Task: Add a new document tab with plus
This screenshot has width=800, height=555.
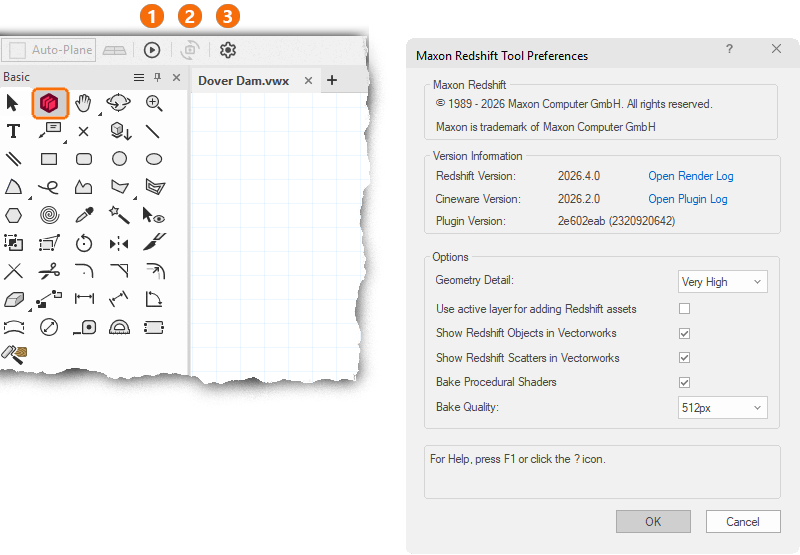Action: click(x=332, y=80)
